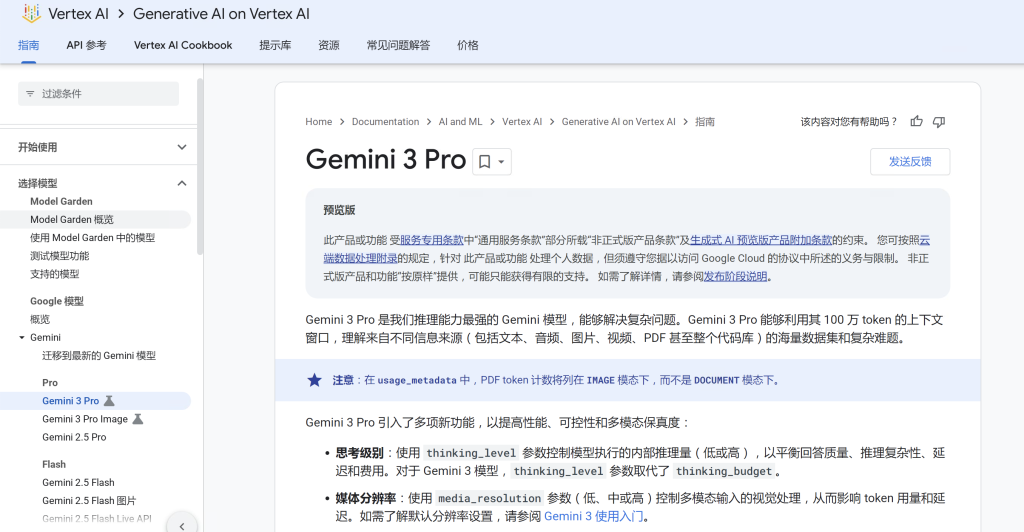Click Vertex AI in the top header

(78, 14)
